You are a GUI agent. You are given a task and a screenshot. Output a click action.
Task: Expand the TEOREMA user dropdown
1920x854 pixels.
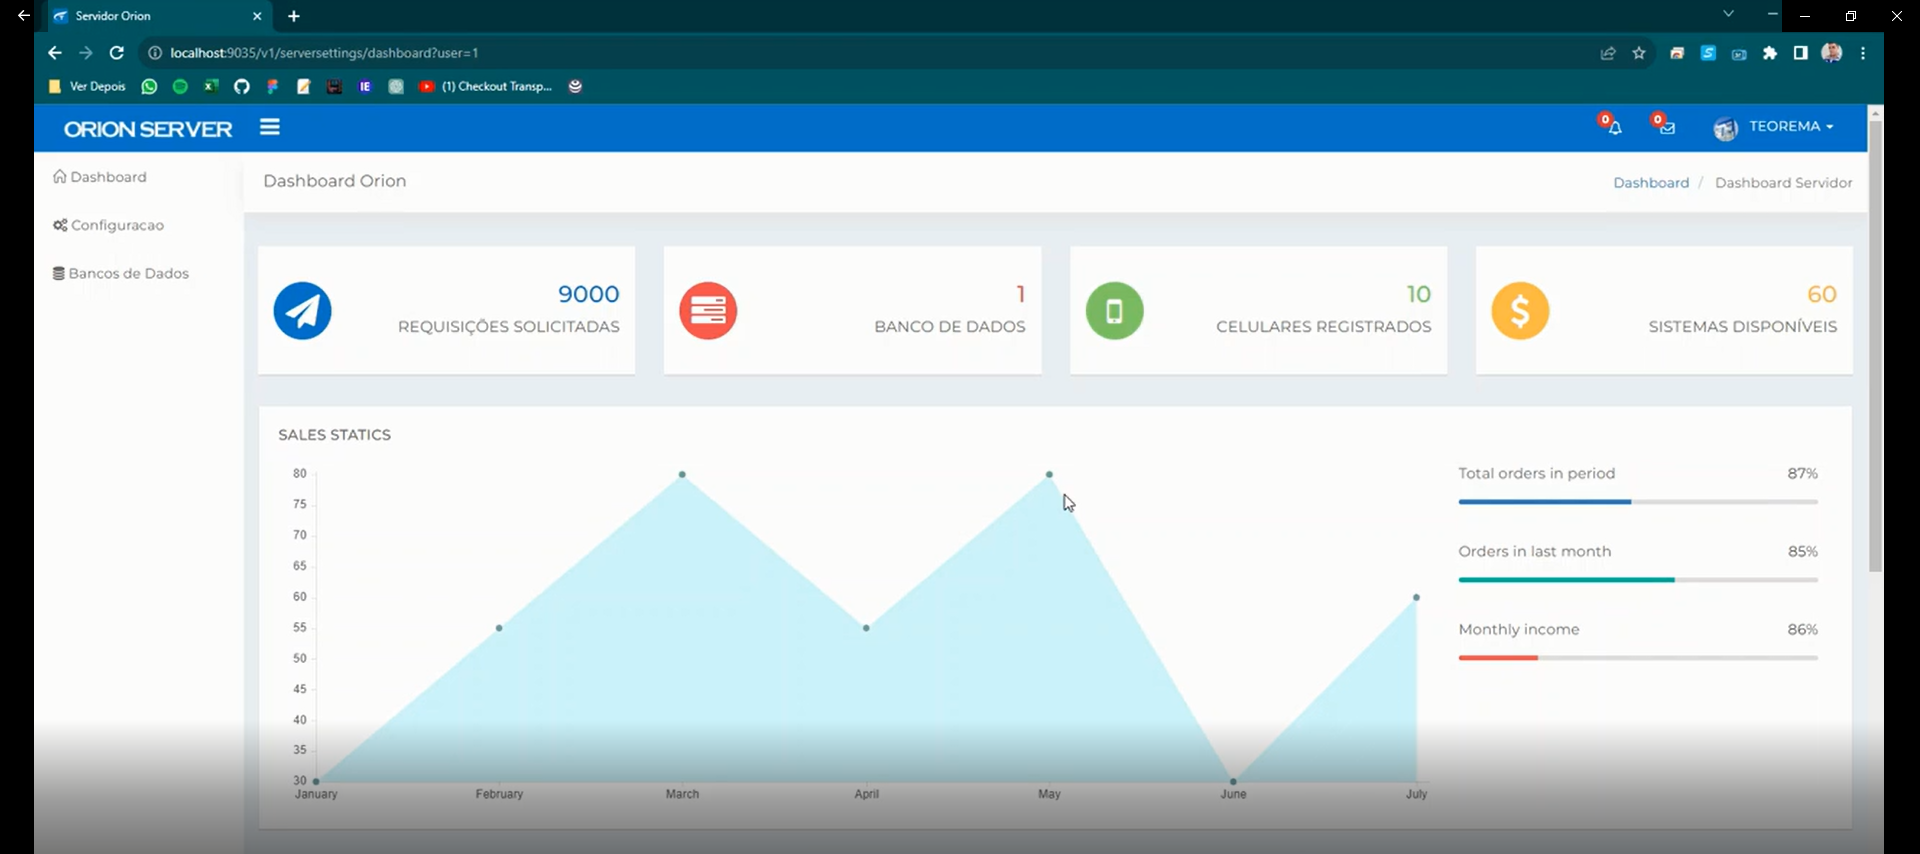tap(1791, 127)
